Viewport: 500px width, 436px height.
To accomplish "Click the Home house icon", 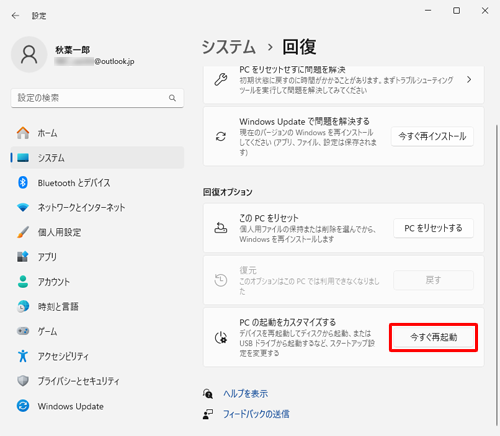I will [23, 133].
